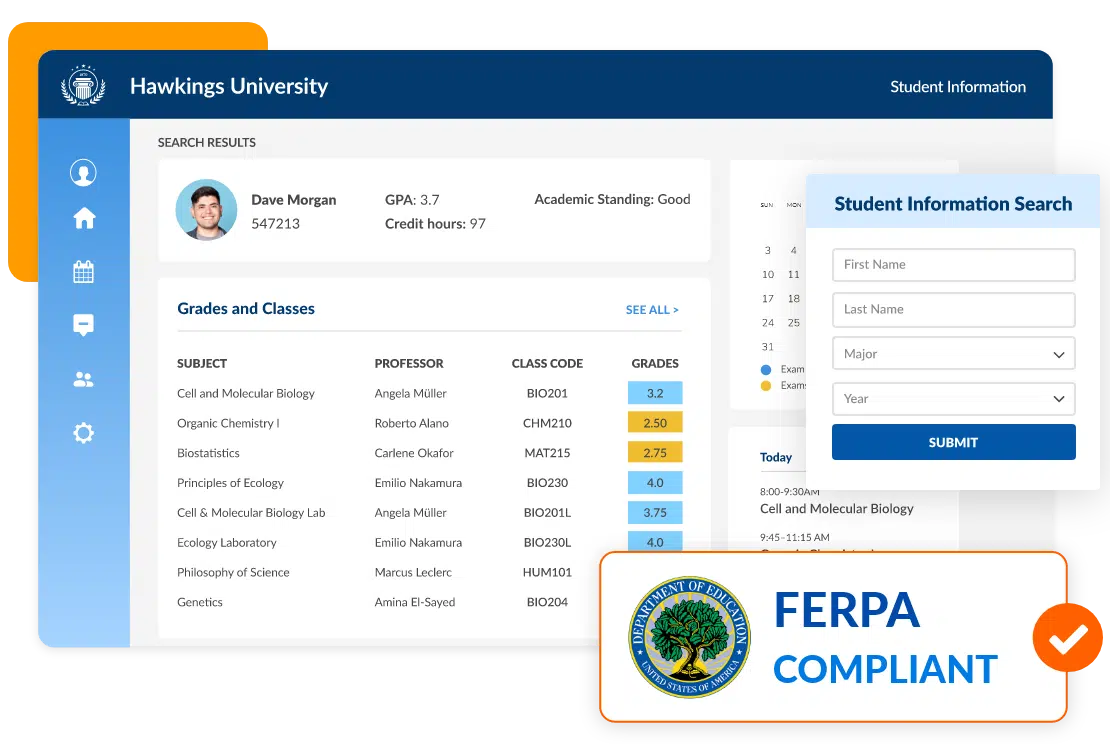
Task: Click the SEE ALL link
Action: point(652,310)
